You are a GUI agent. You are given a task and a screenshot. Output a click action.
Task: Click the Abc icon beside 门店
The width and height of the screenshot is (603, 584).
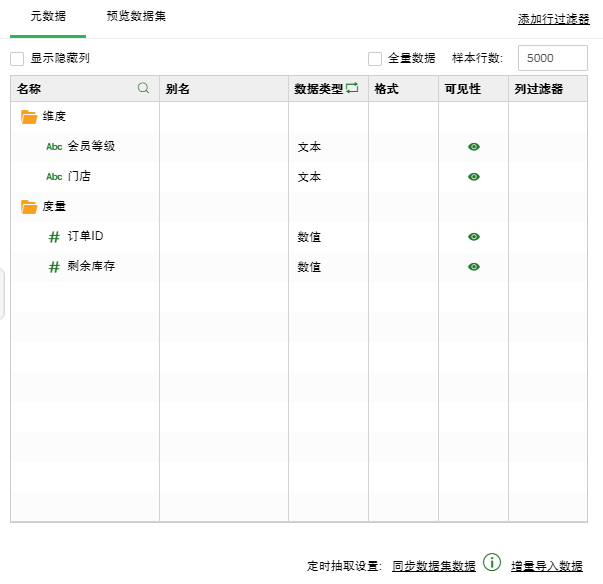(54, 177)
